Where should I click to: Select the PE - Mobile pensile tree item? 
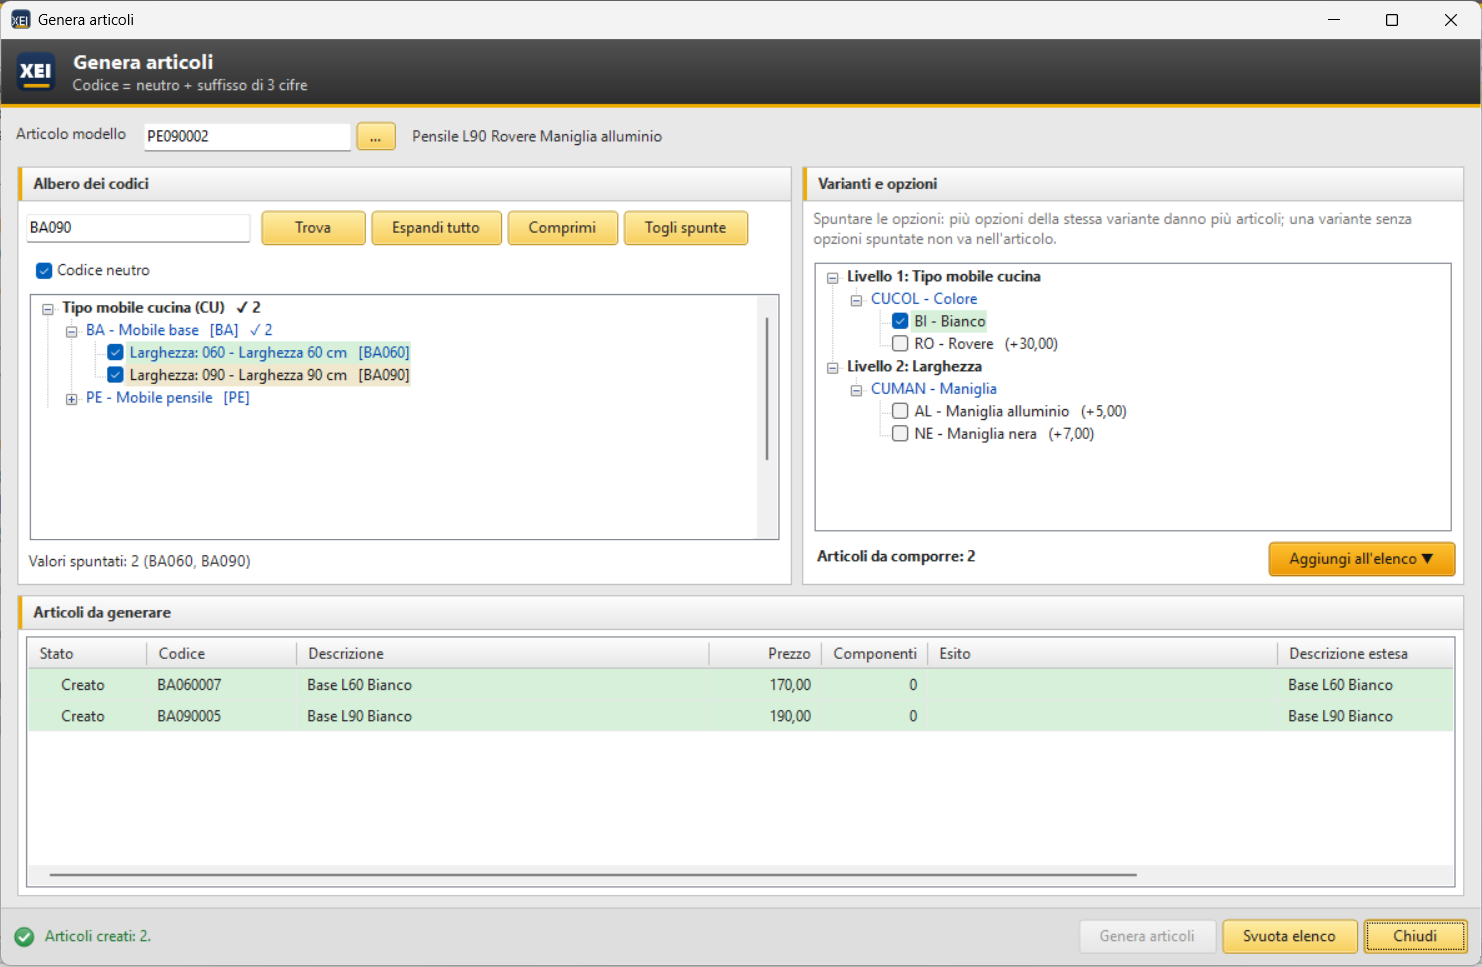click(x=167, y=398)
